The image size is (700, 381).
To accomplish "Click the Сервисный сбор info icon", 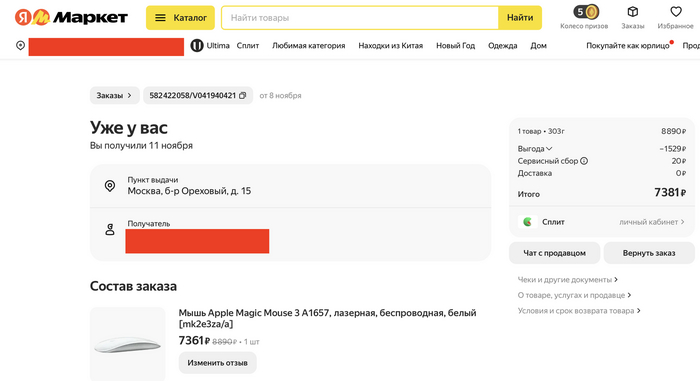I will (x=584, y=161).
